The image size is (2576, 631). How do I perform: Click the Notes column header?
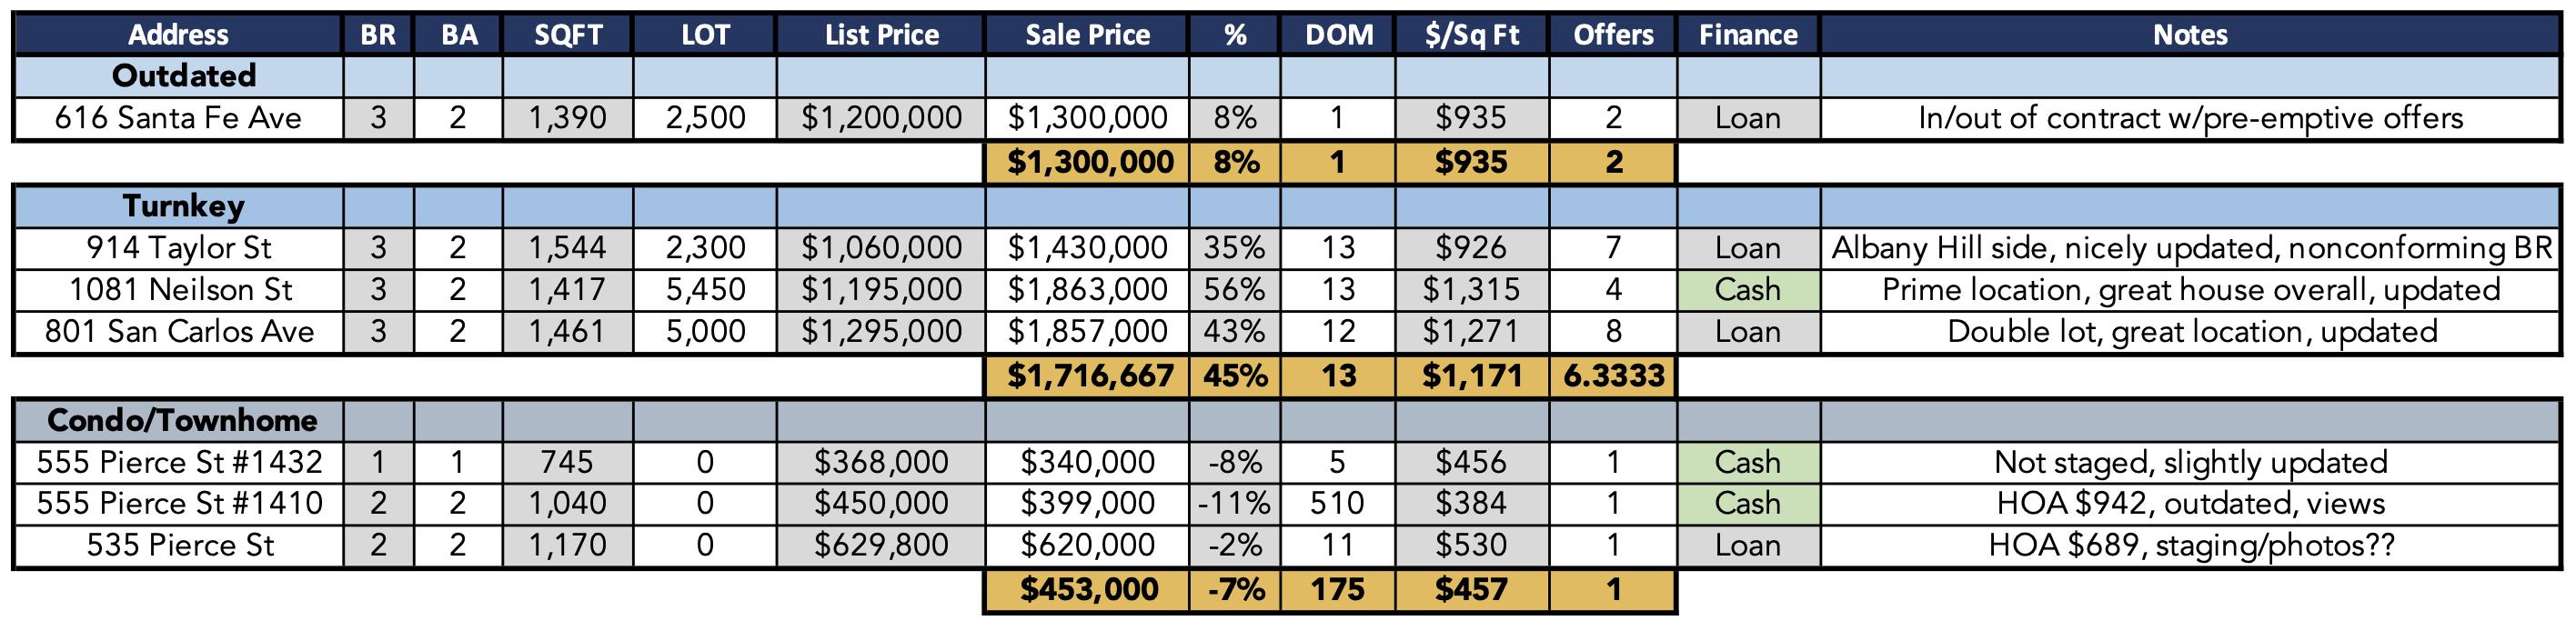[x=2190, y=35]
